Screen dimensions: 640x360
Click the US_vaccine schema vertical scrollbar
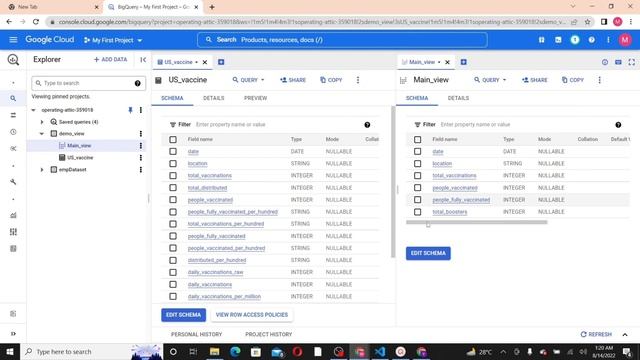click(393, 182)
